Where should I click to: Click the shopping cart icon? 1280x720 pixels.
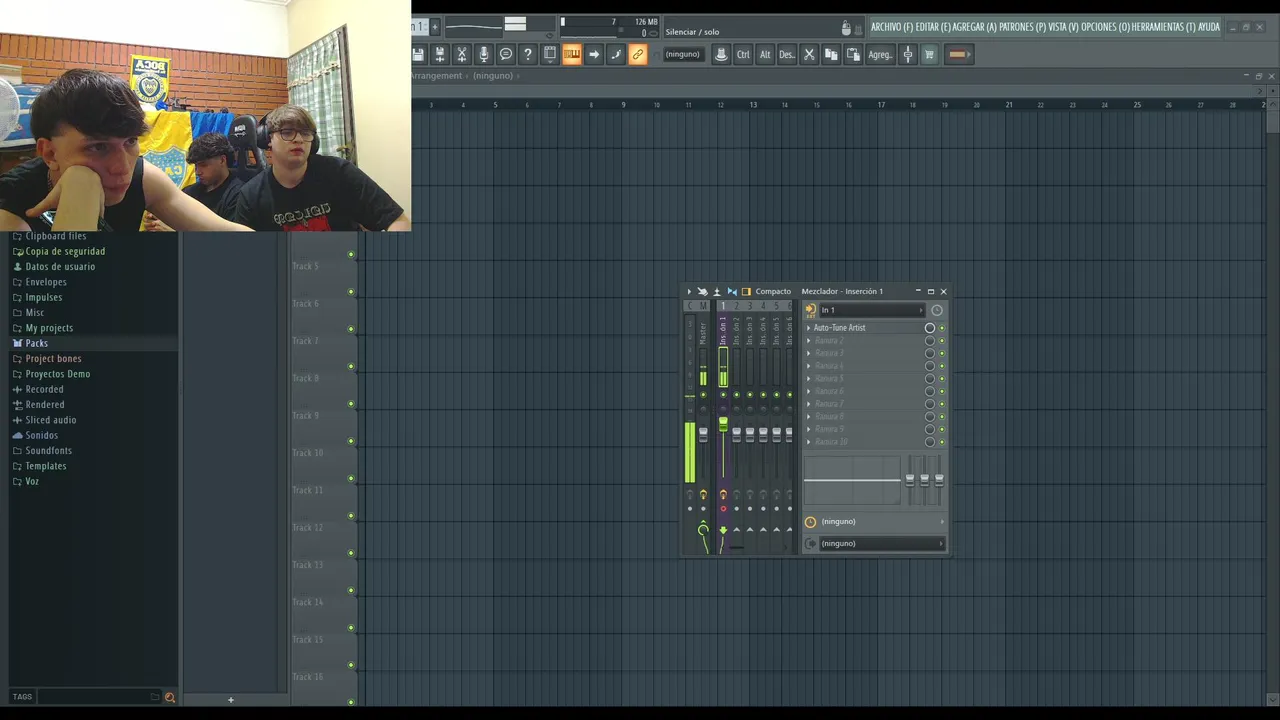click(929, 54)
